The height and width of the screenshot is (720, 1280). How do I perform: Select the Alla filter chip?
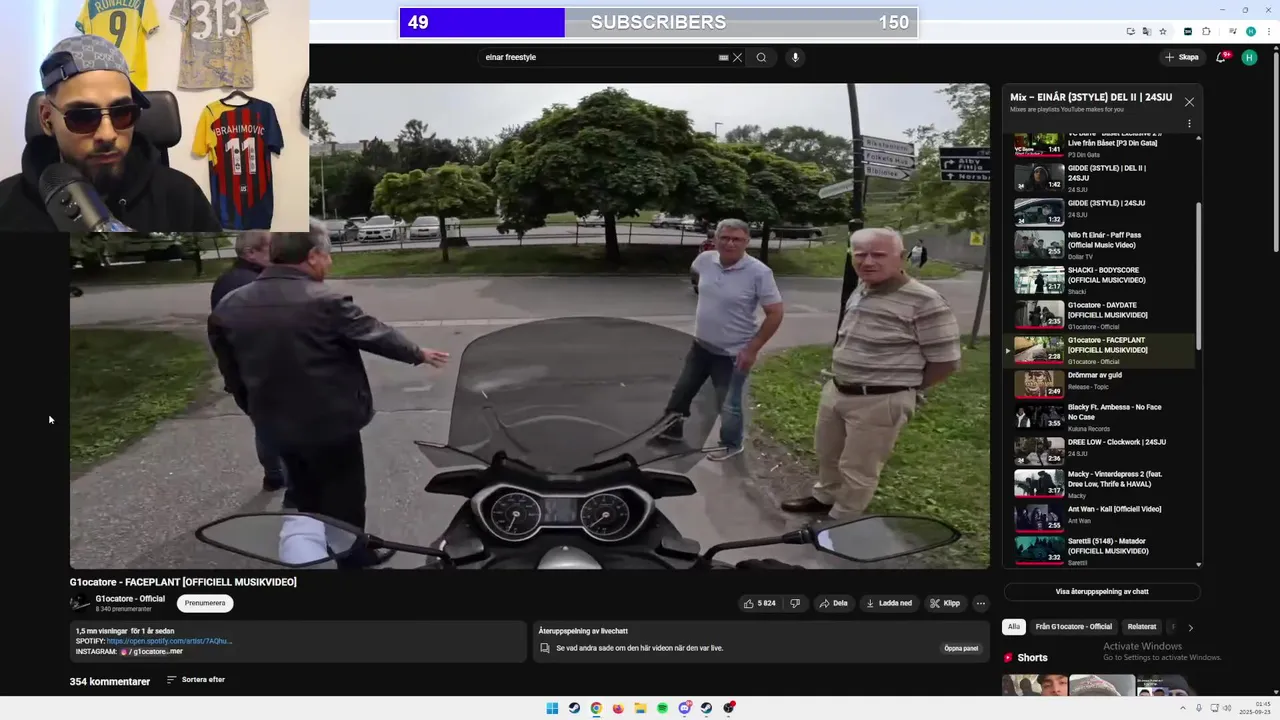click(x=1014, y=627)
